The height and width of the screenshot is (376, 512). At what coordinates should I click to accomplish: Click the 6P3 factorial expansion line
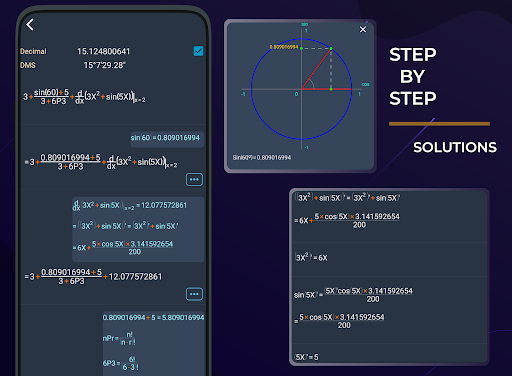(x=121, y=363)
